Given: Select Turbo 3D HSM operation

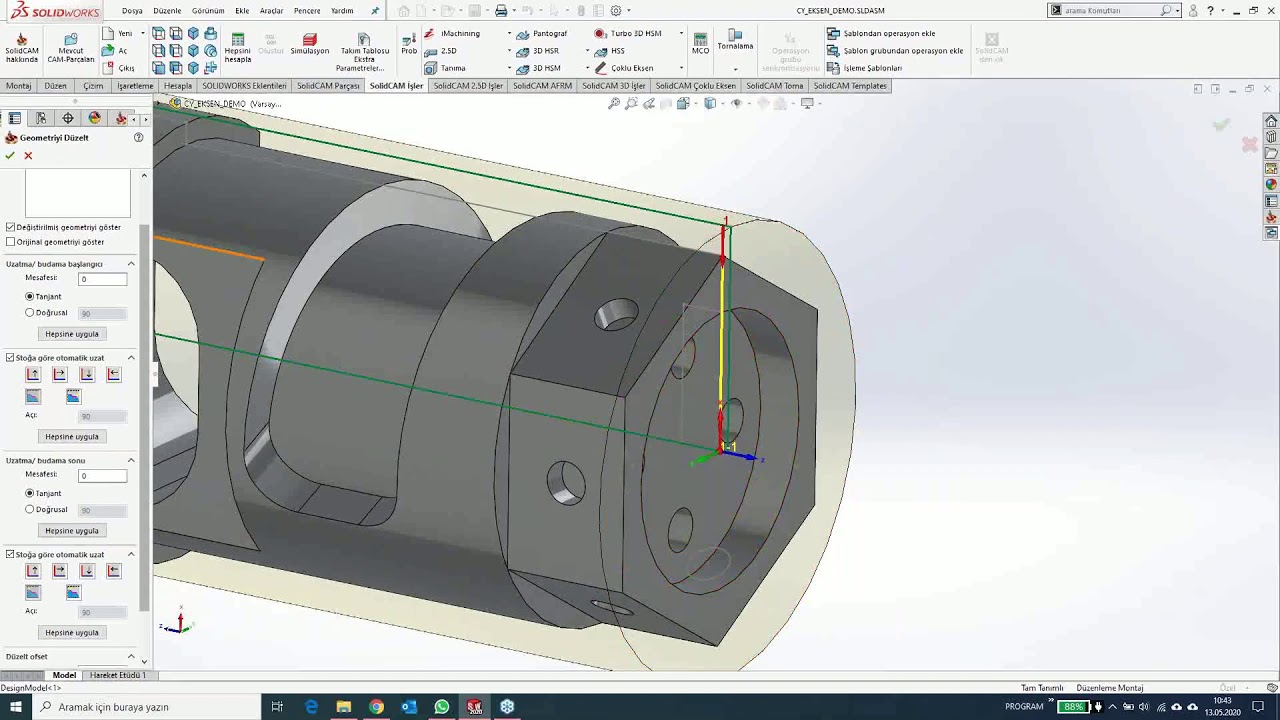Looking at the screenshot, I should (x=627, y=33).
